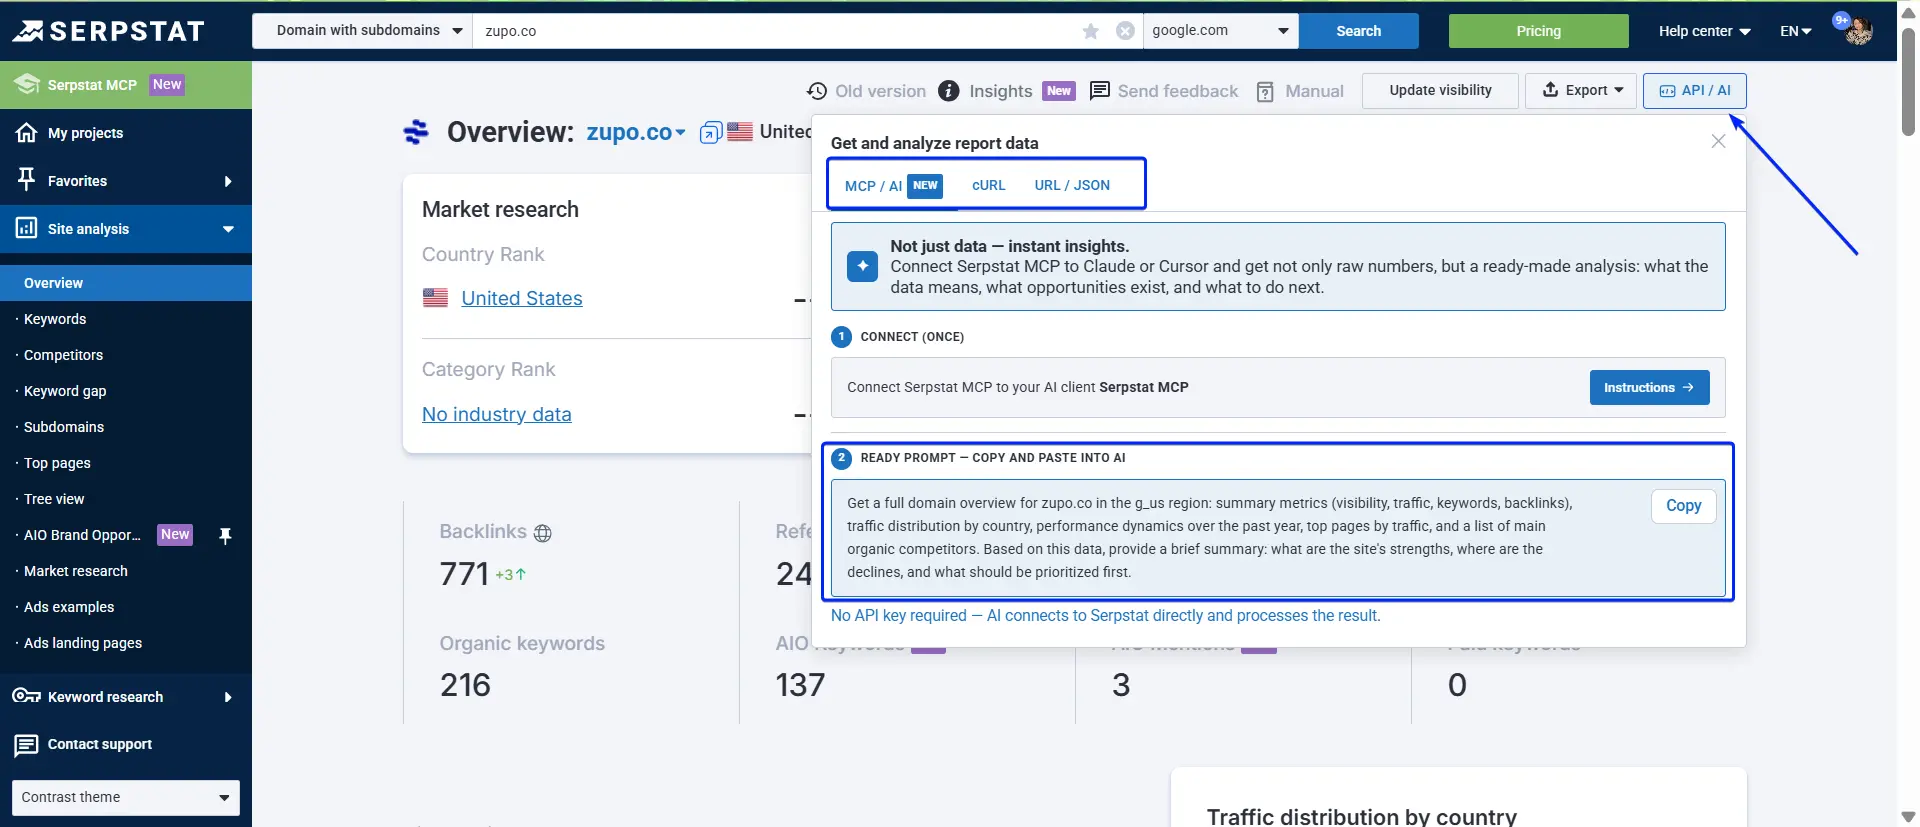Expand the Favorites submenu
The height and width of the screenshot is (827, 1920).
click(x=228, y=181)
